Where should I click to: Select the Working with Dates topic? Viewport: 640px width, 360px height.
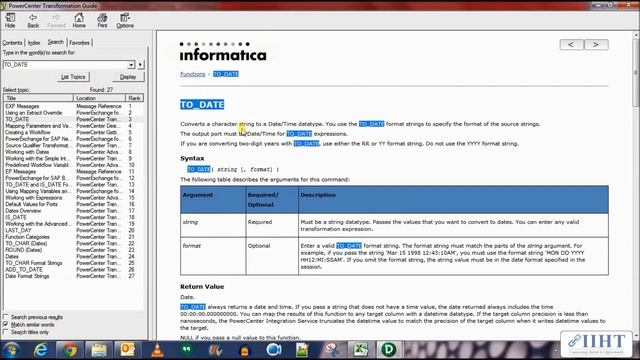tap(27, 152)
